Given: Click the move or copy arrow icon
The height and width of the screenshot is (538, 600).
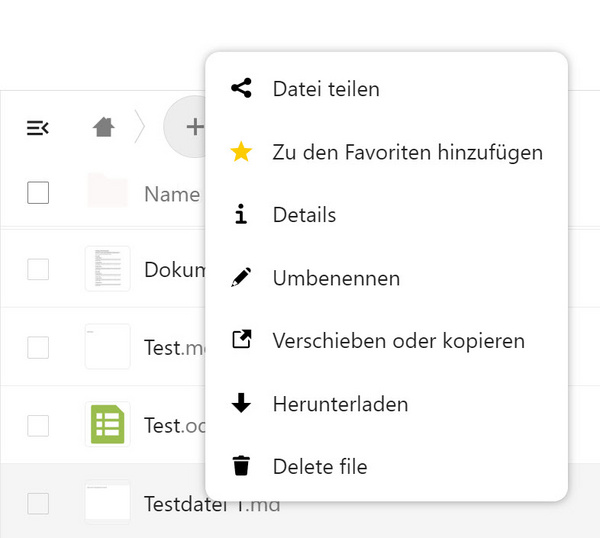Looking at the screenshot, I should (241, 341).
